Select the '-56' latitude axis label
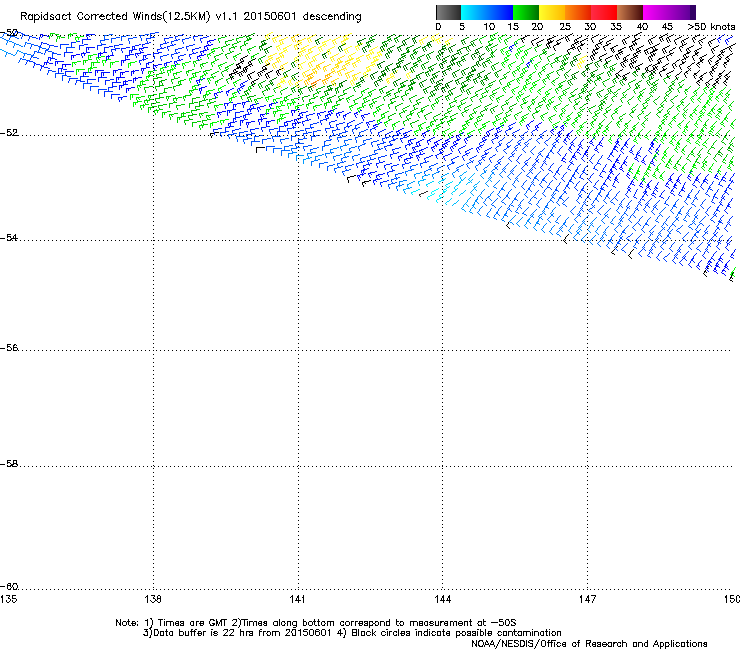This screenshot has width=740, height=650. click(9, 348)
